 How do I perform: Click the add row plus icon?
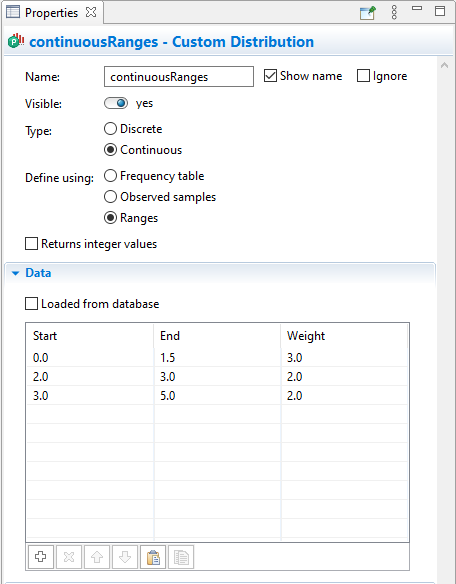tap(41, 557)
